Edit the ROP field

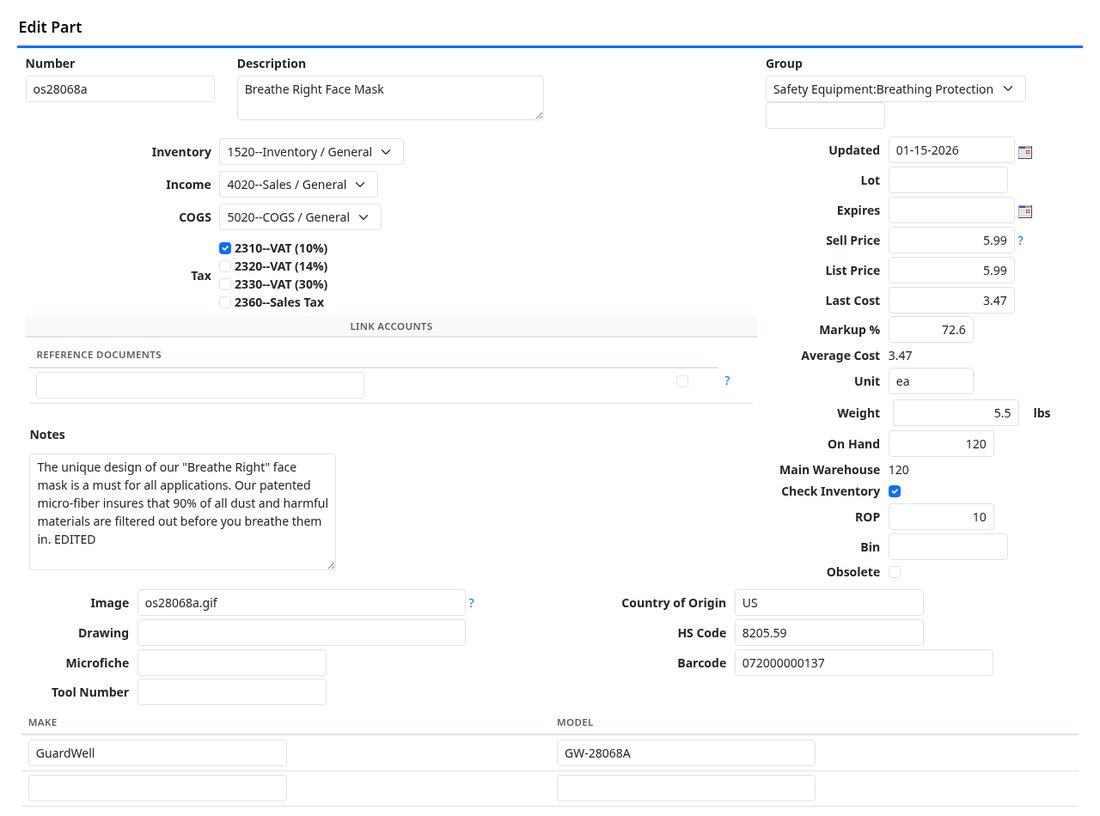tap(941, 517)
